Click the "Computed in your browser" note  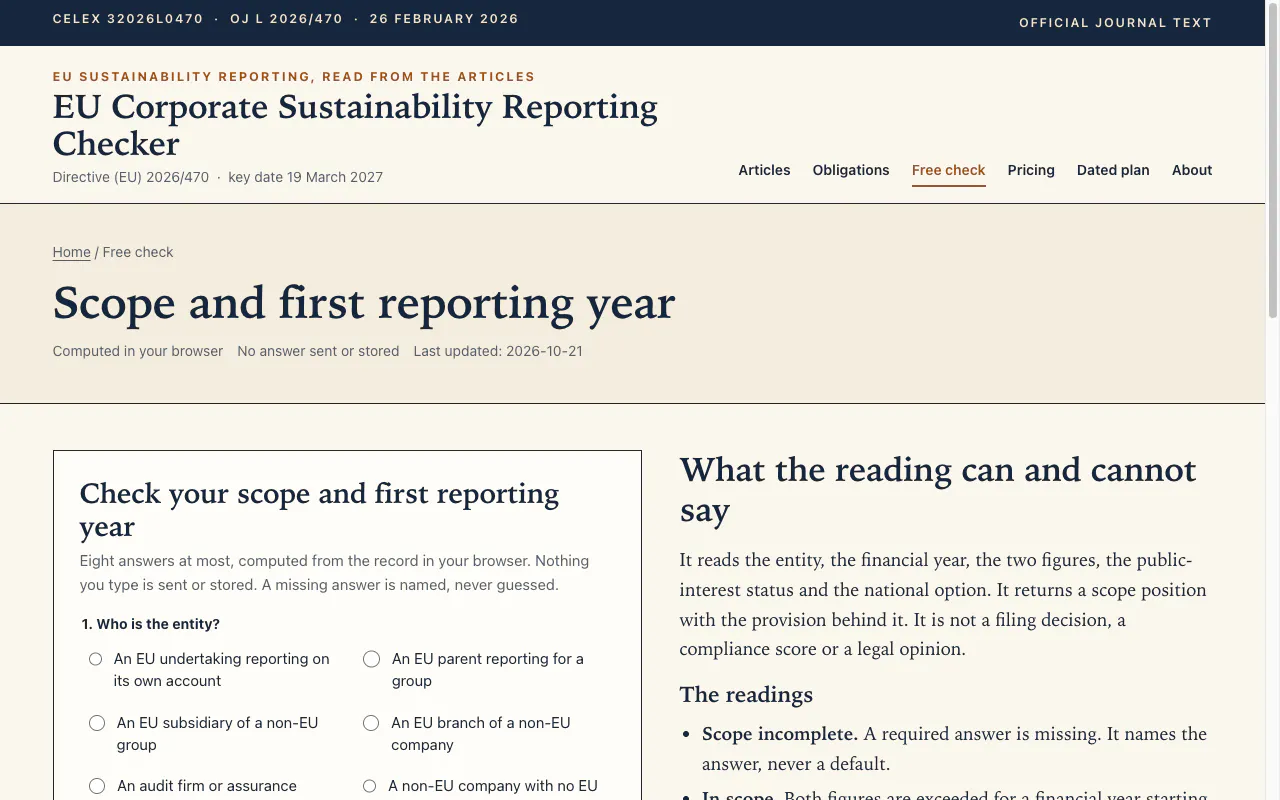(138, 351)
